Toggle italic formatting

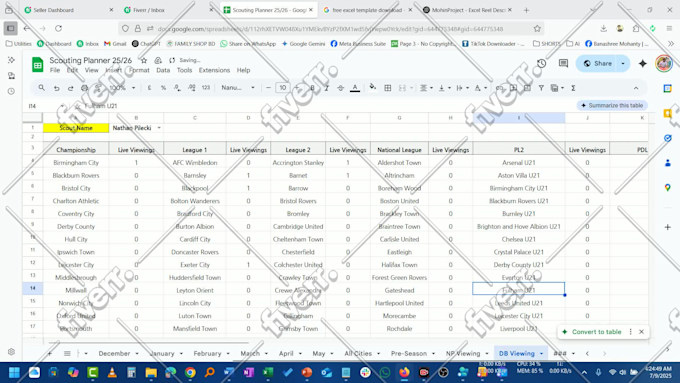(327, 88)
